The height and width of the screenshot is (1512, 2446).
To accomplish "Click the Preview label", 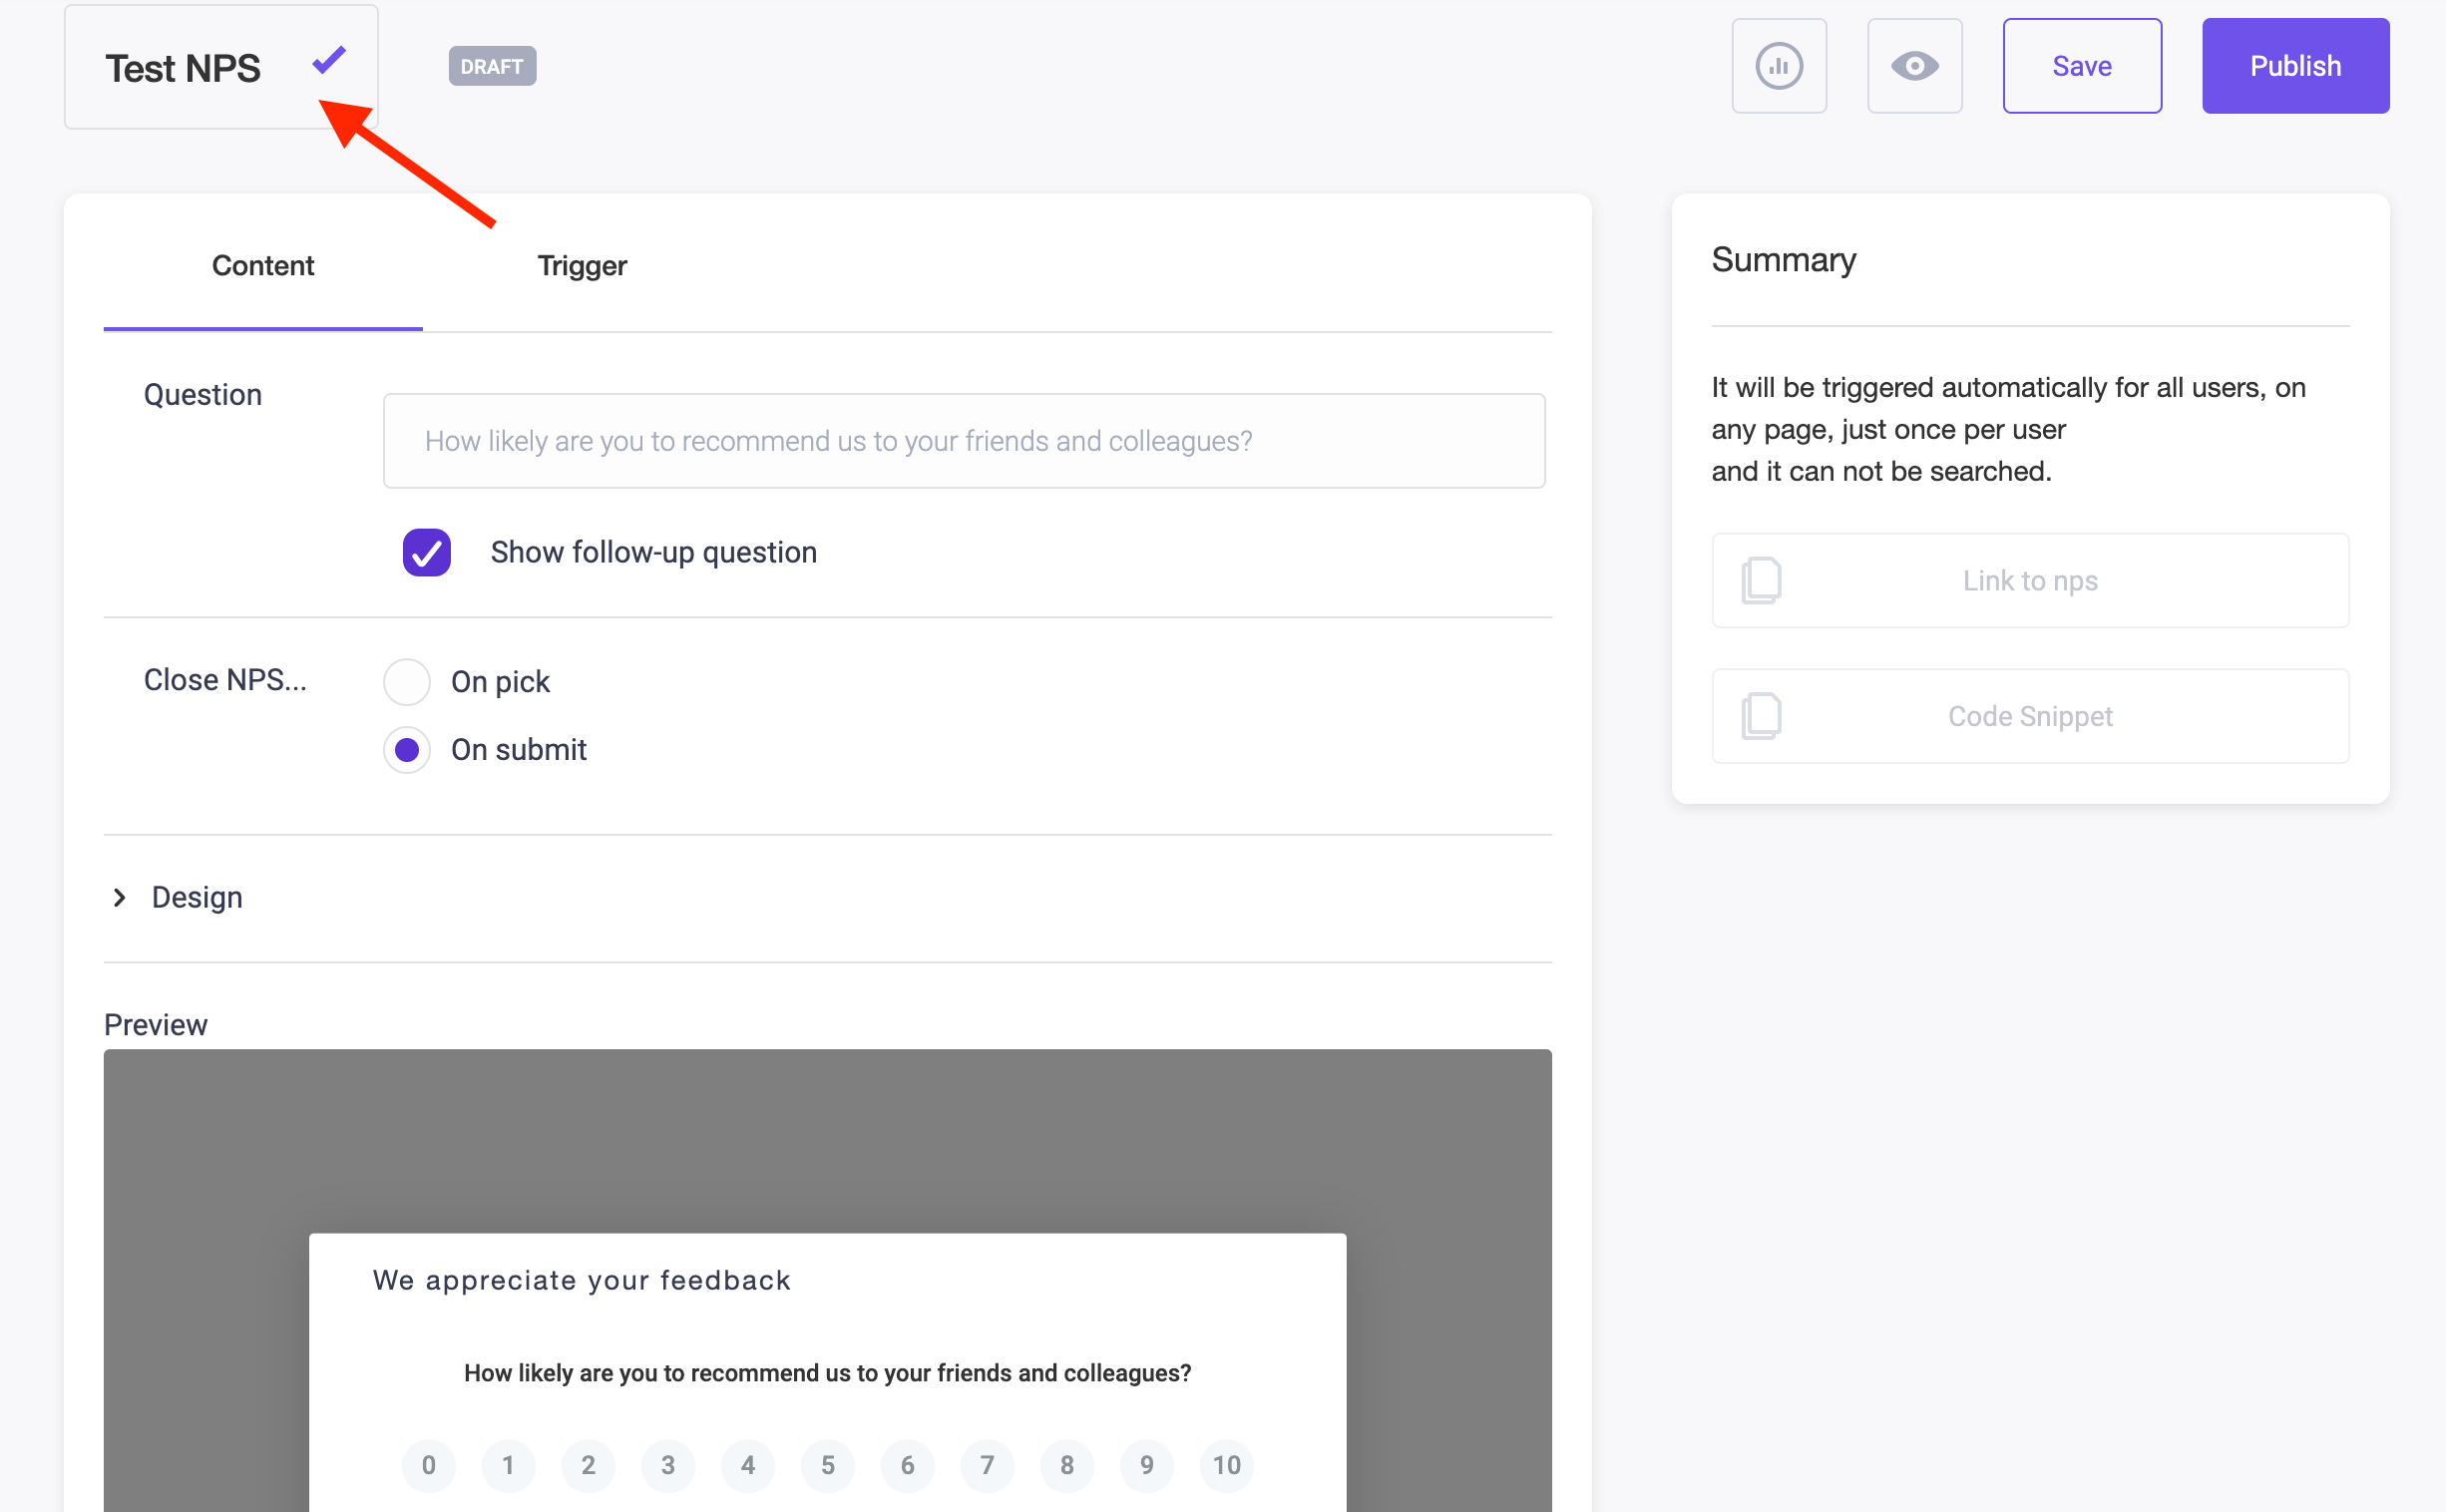I will (156, 1025).
